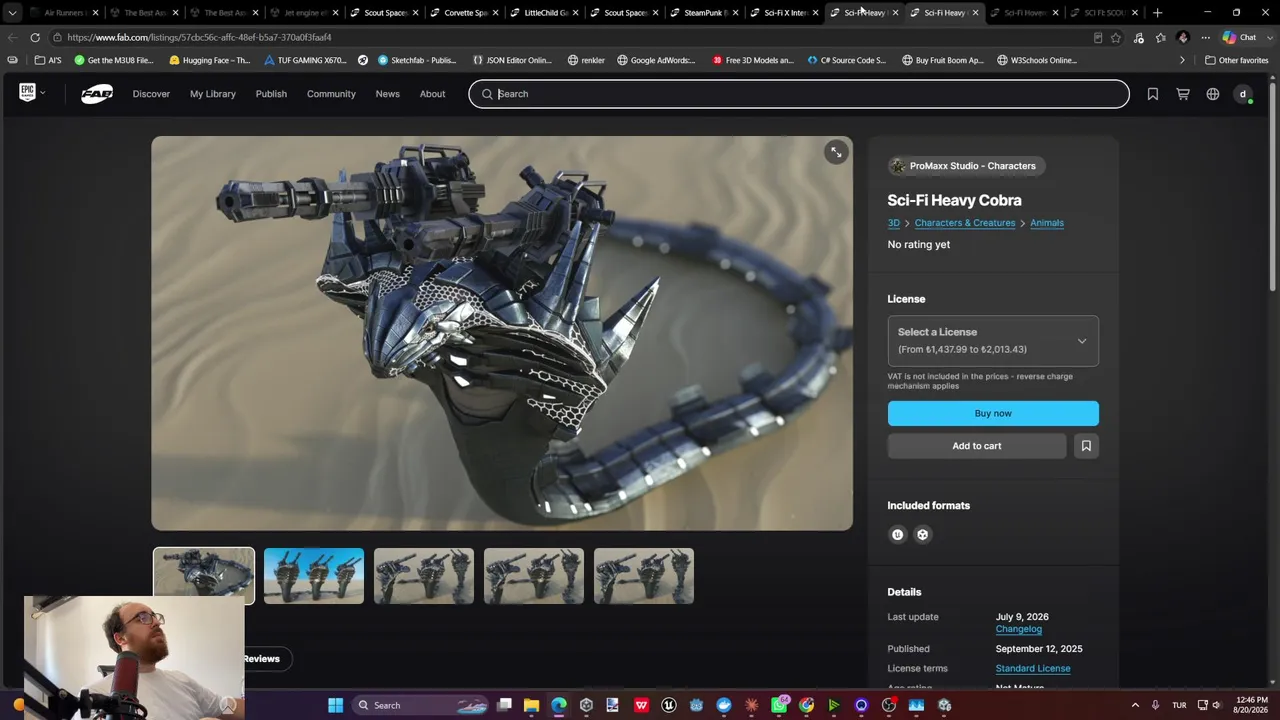This screenshot has height=720, width=1280.
Task: Open the Animals category link
Action: [x=1047, y=223]
